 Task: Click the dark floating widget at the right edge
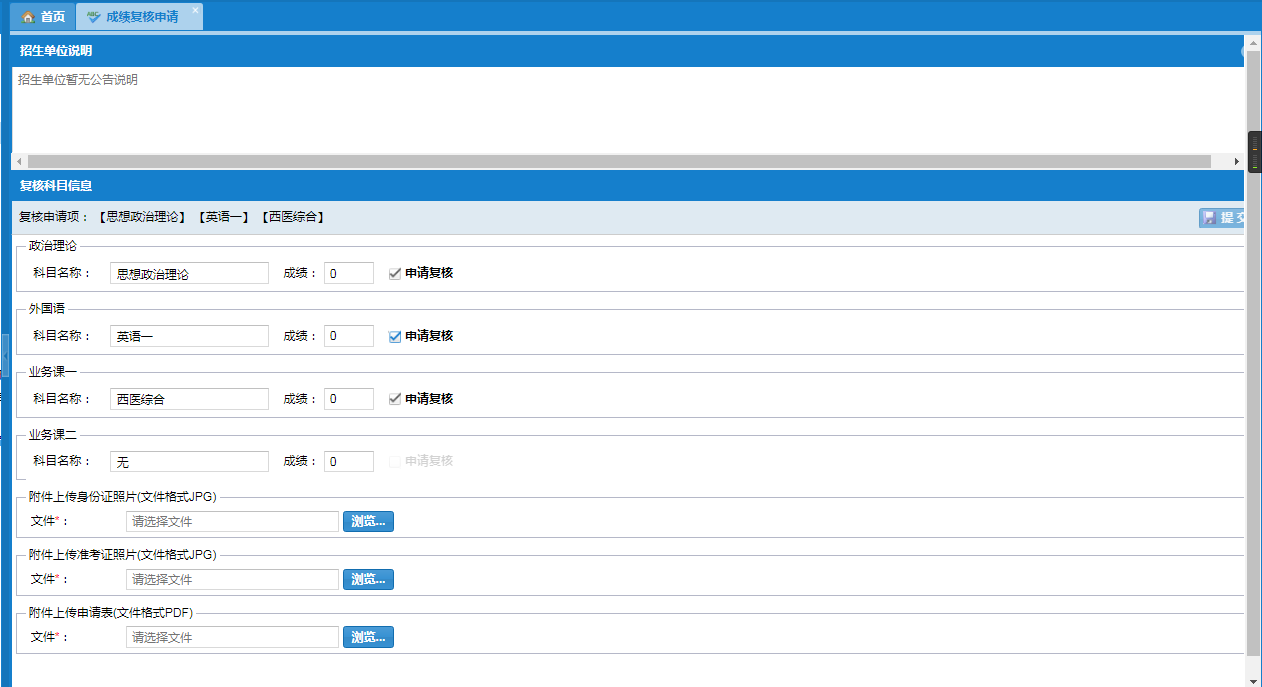(x=1254, y=156)
